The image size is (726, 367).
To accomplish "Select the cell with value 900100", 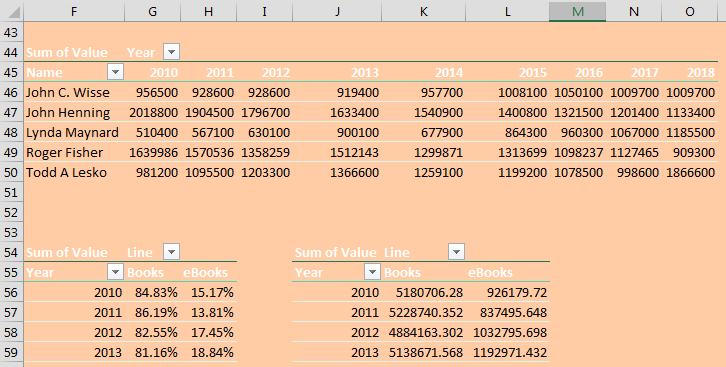I will pos(337,132).
